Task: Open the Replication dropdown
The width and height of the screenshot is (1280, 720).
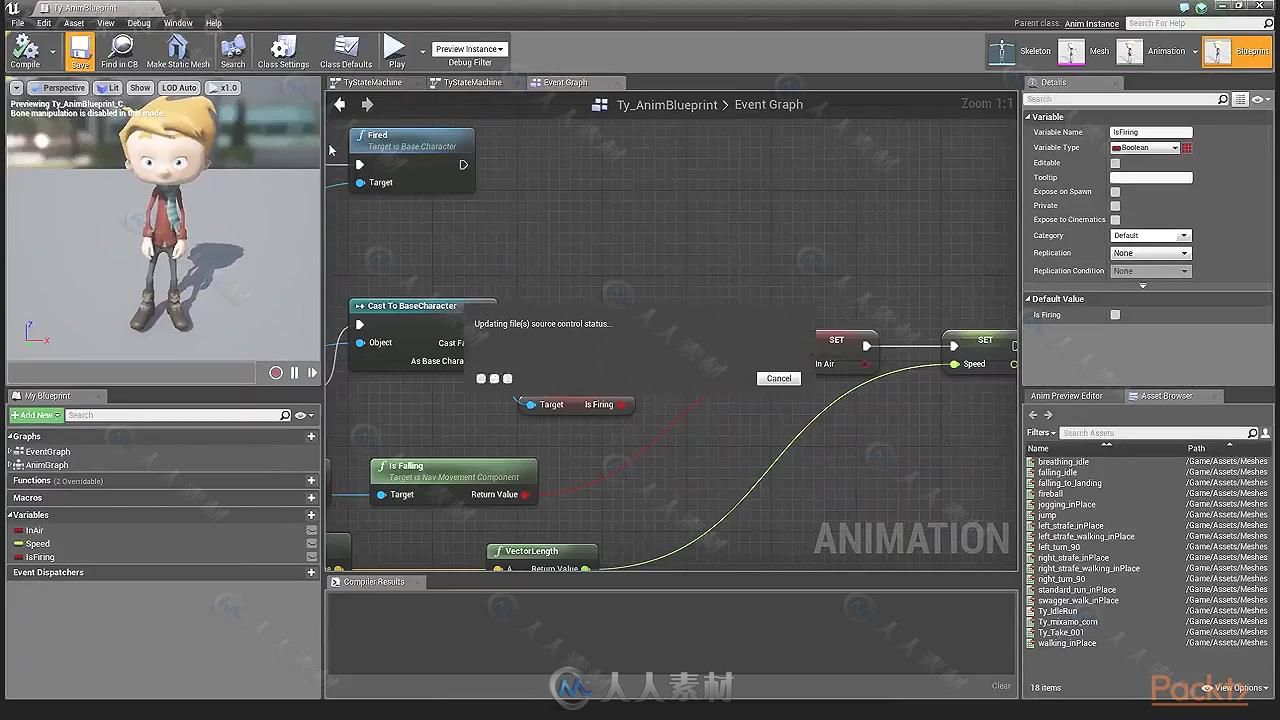Action: pyautogui.click(x=1150, y=253)
